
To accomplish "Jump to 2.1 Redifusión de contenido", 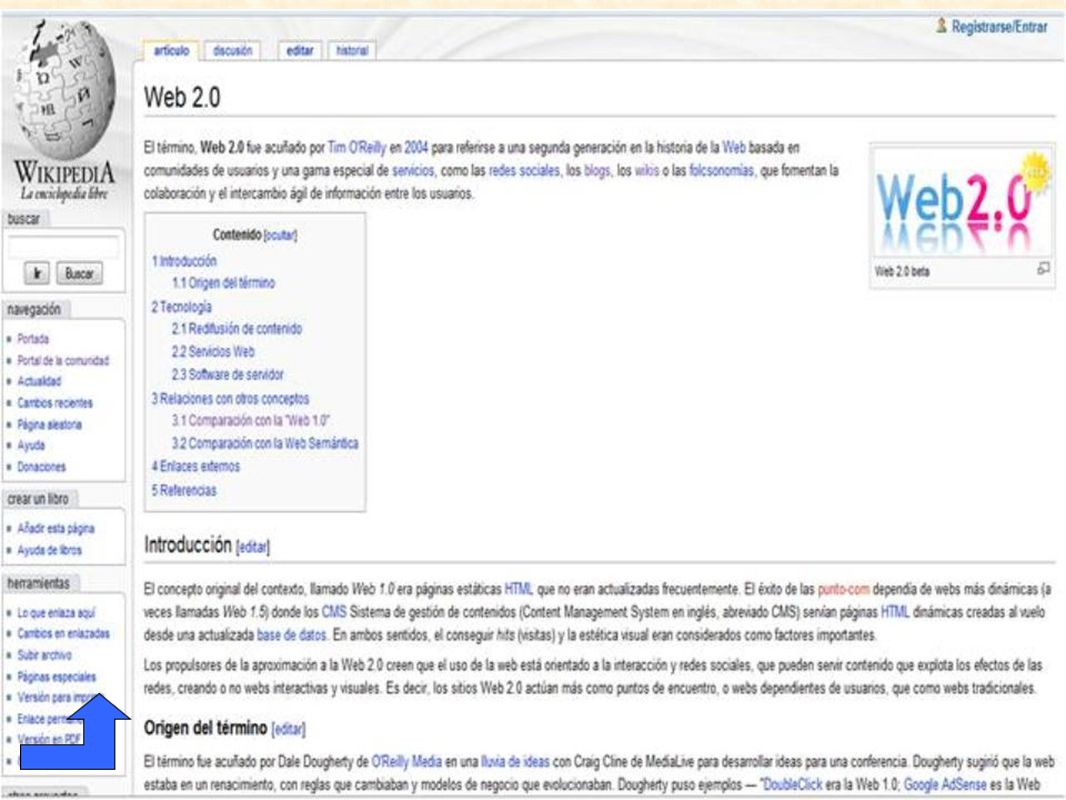I will (237, 328).
